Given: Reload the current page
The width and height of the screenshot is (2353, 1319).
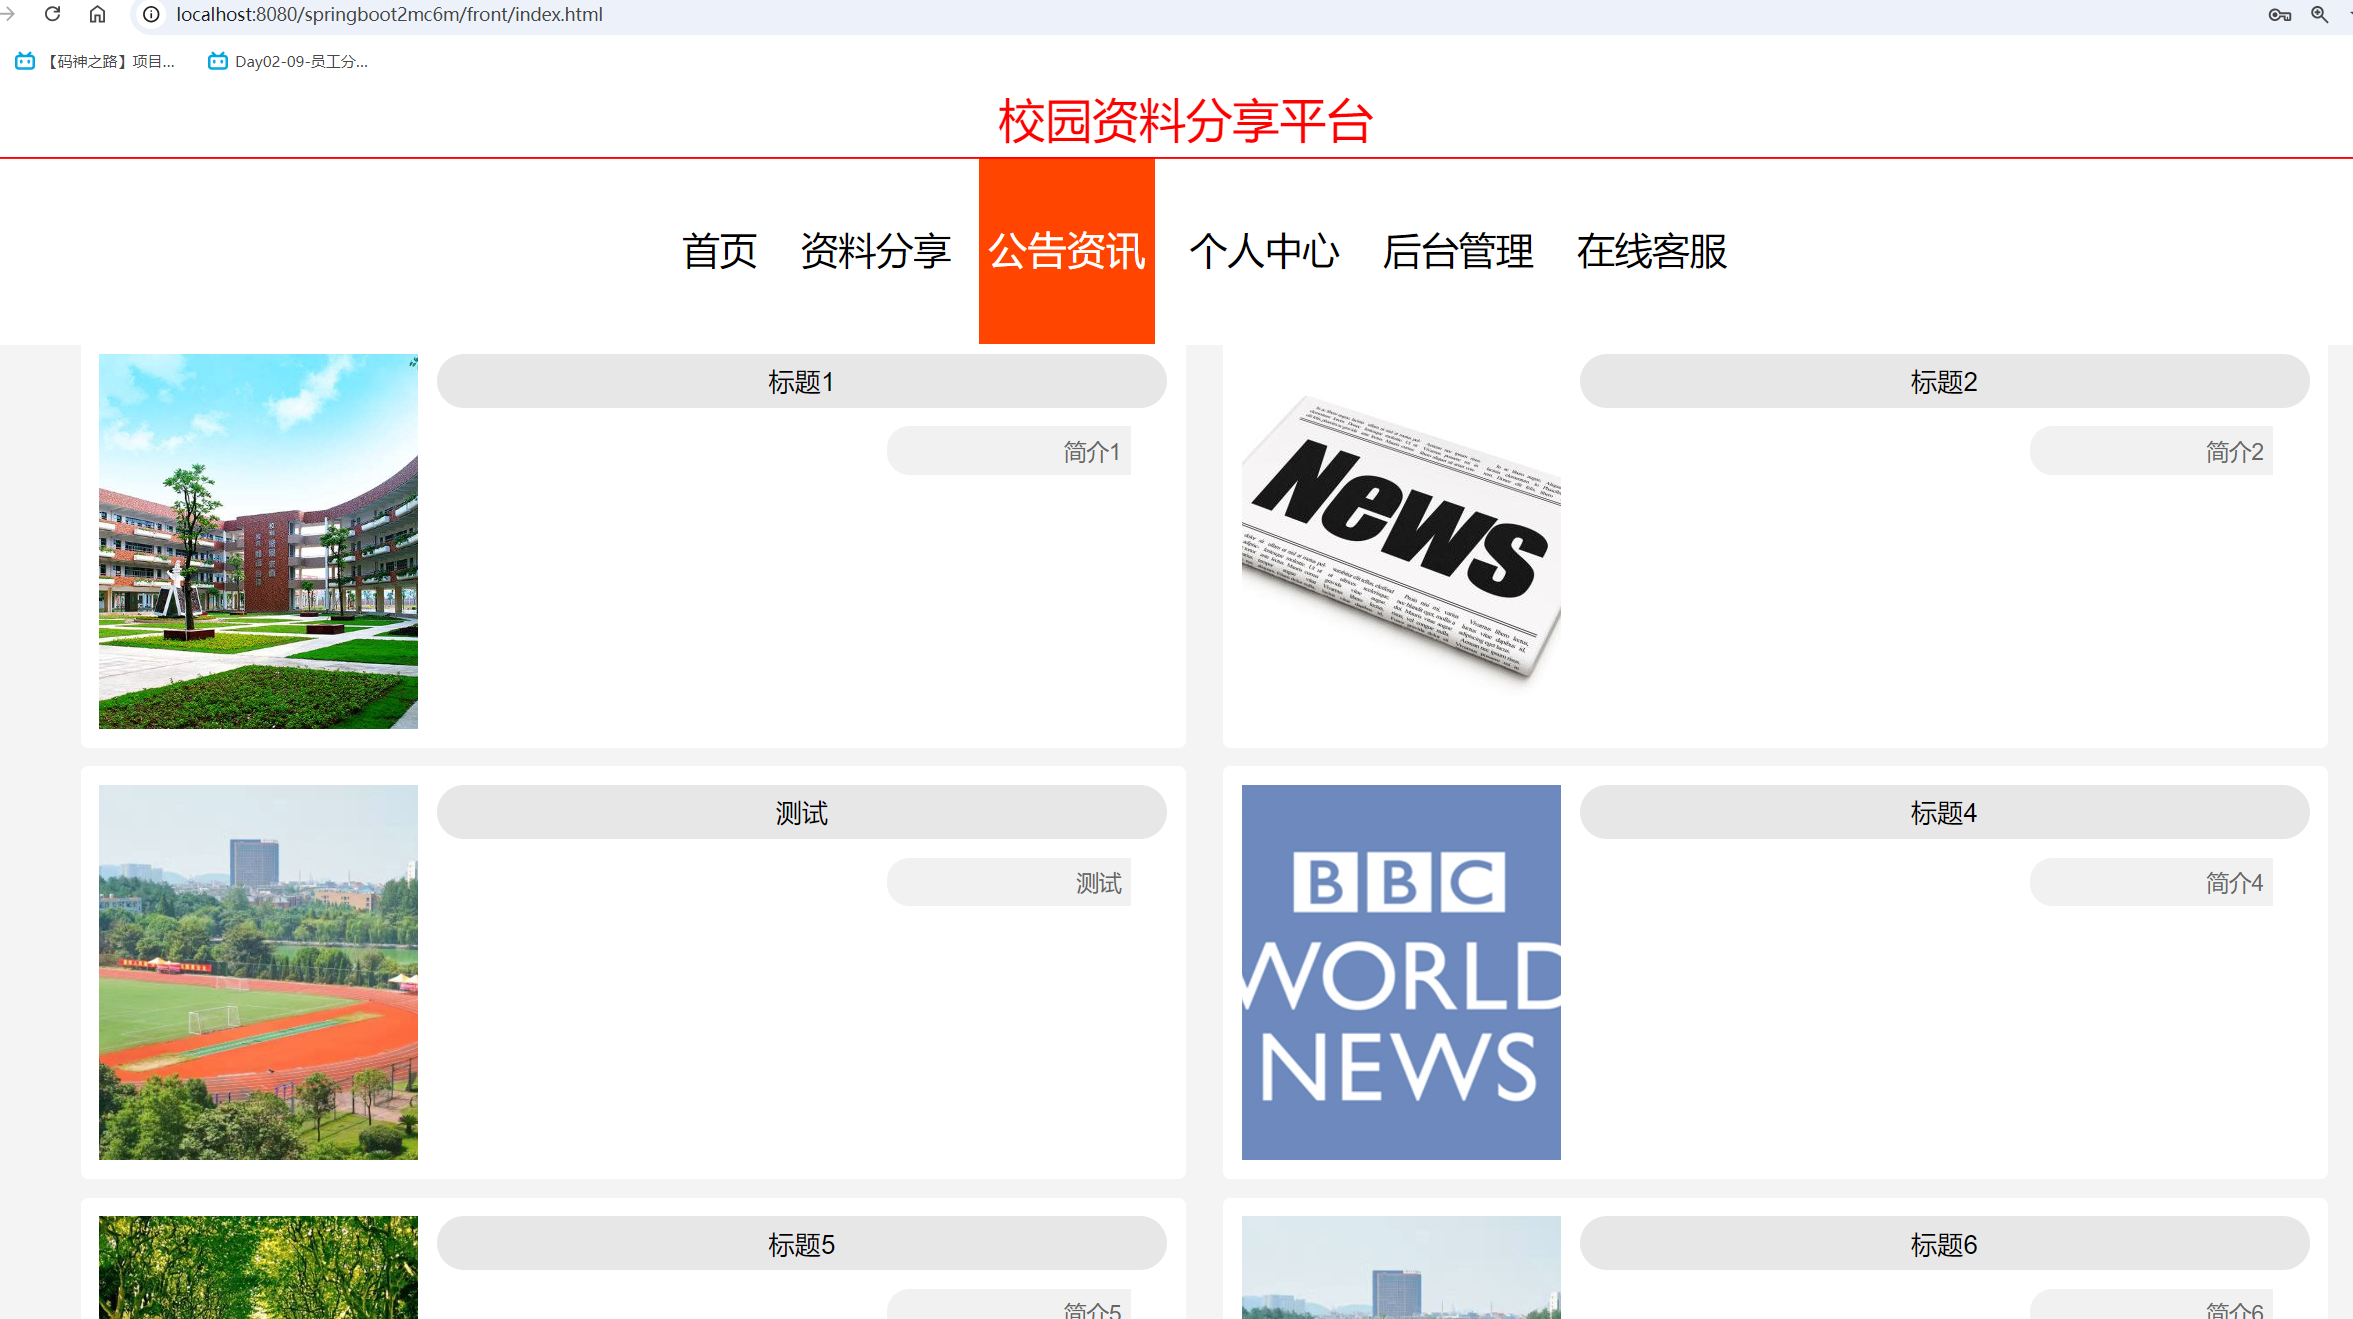Looking at the screenshot, I should pyautogui.click(x=52, y=14).
